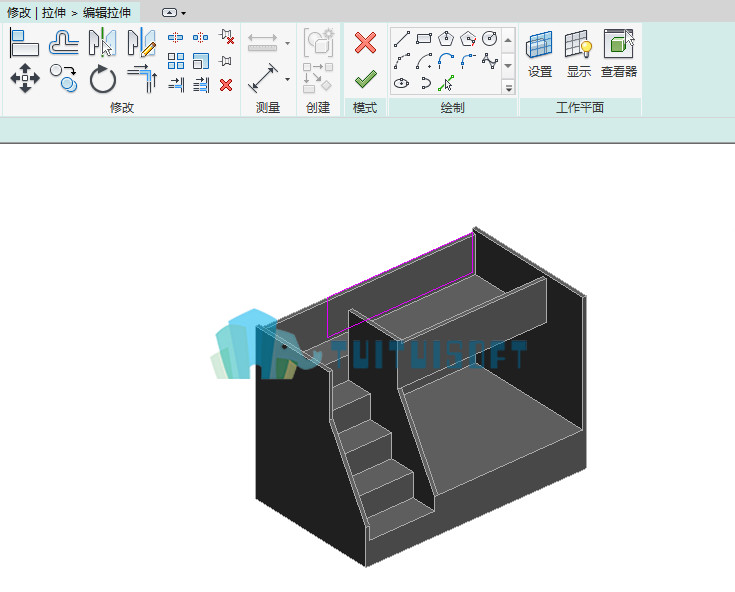Click the 绘制 panel title
The height and width of the screenshot is (592, 735).
tap(452, 107)
